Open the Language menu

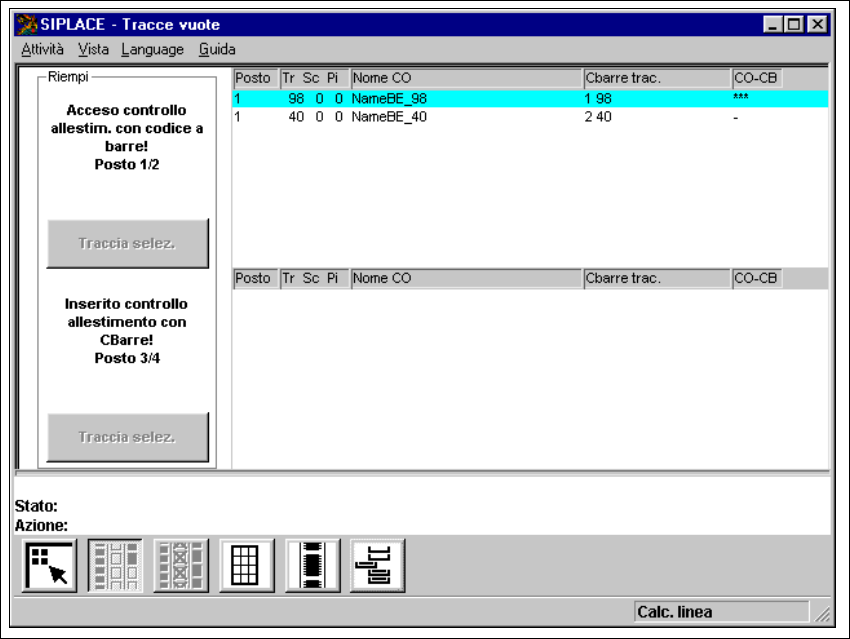click(152, 49)
